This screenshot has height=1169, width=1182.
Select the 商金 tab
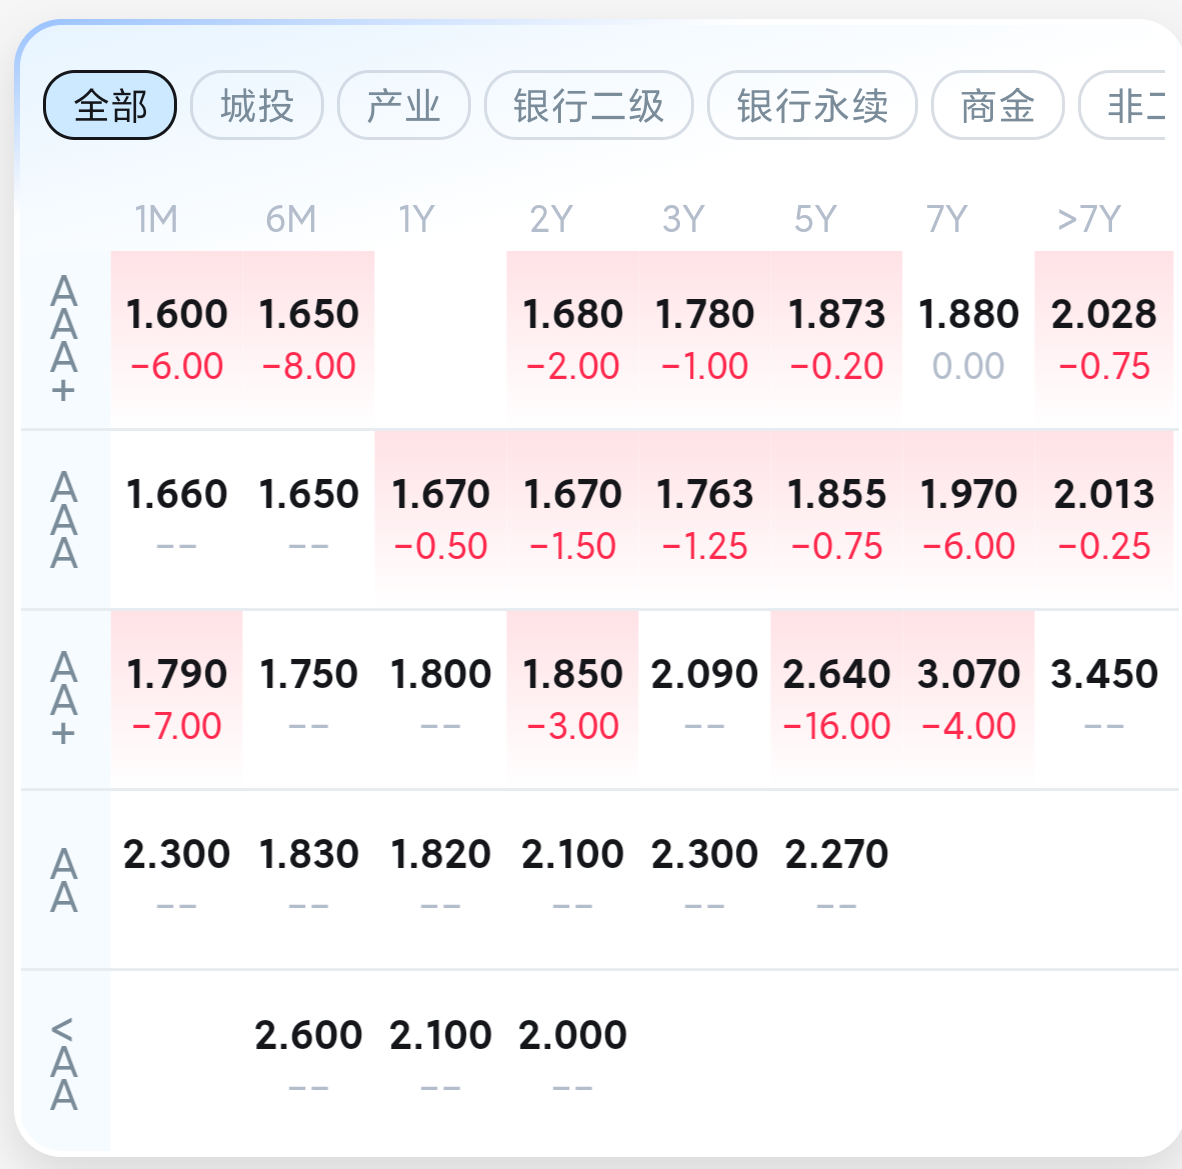click(998, 106)
